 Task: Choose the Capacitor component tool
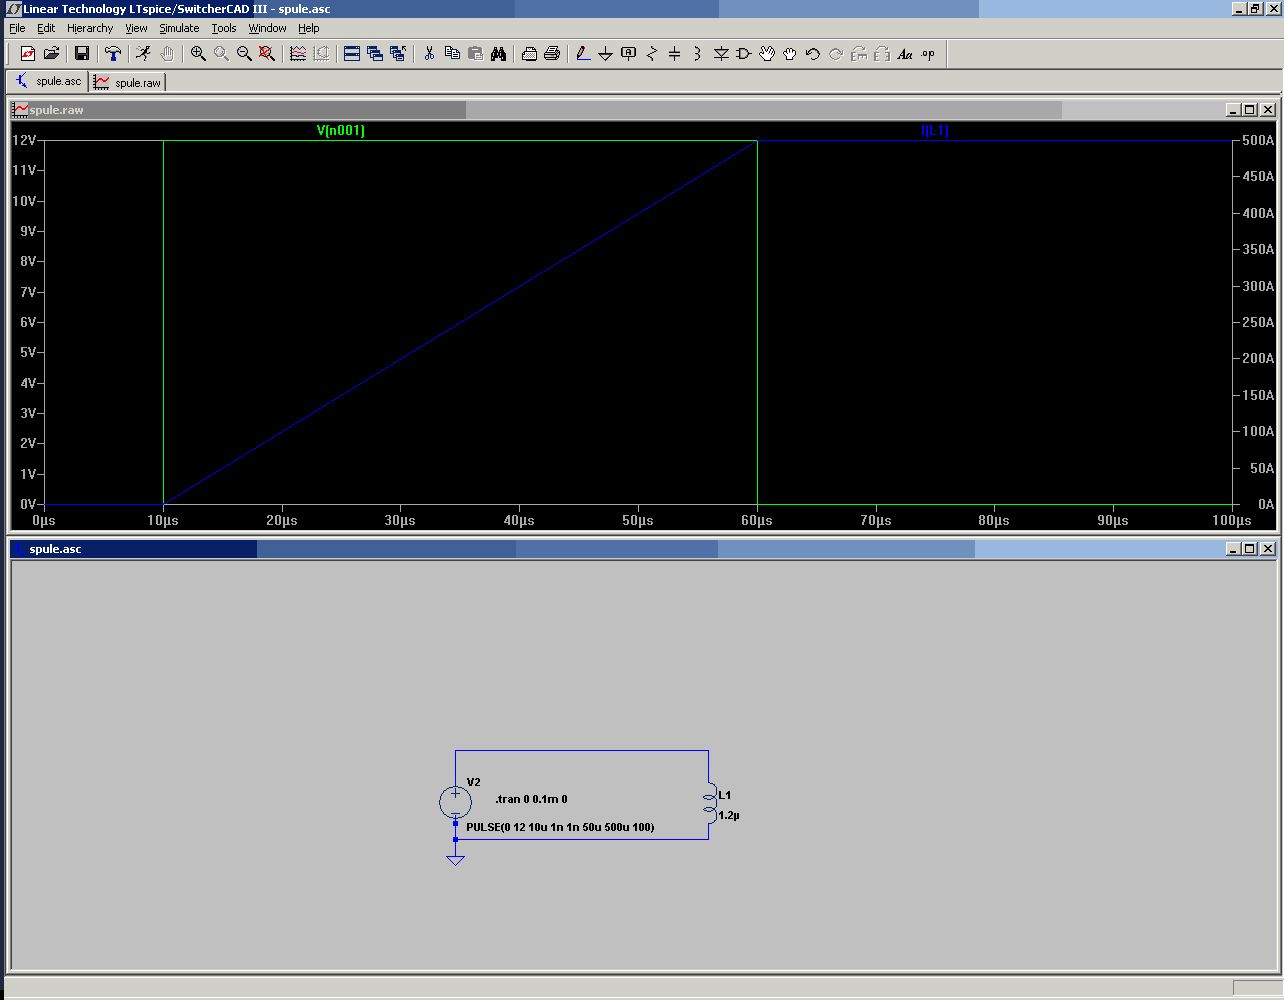pos(674,54)
